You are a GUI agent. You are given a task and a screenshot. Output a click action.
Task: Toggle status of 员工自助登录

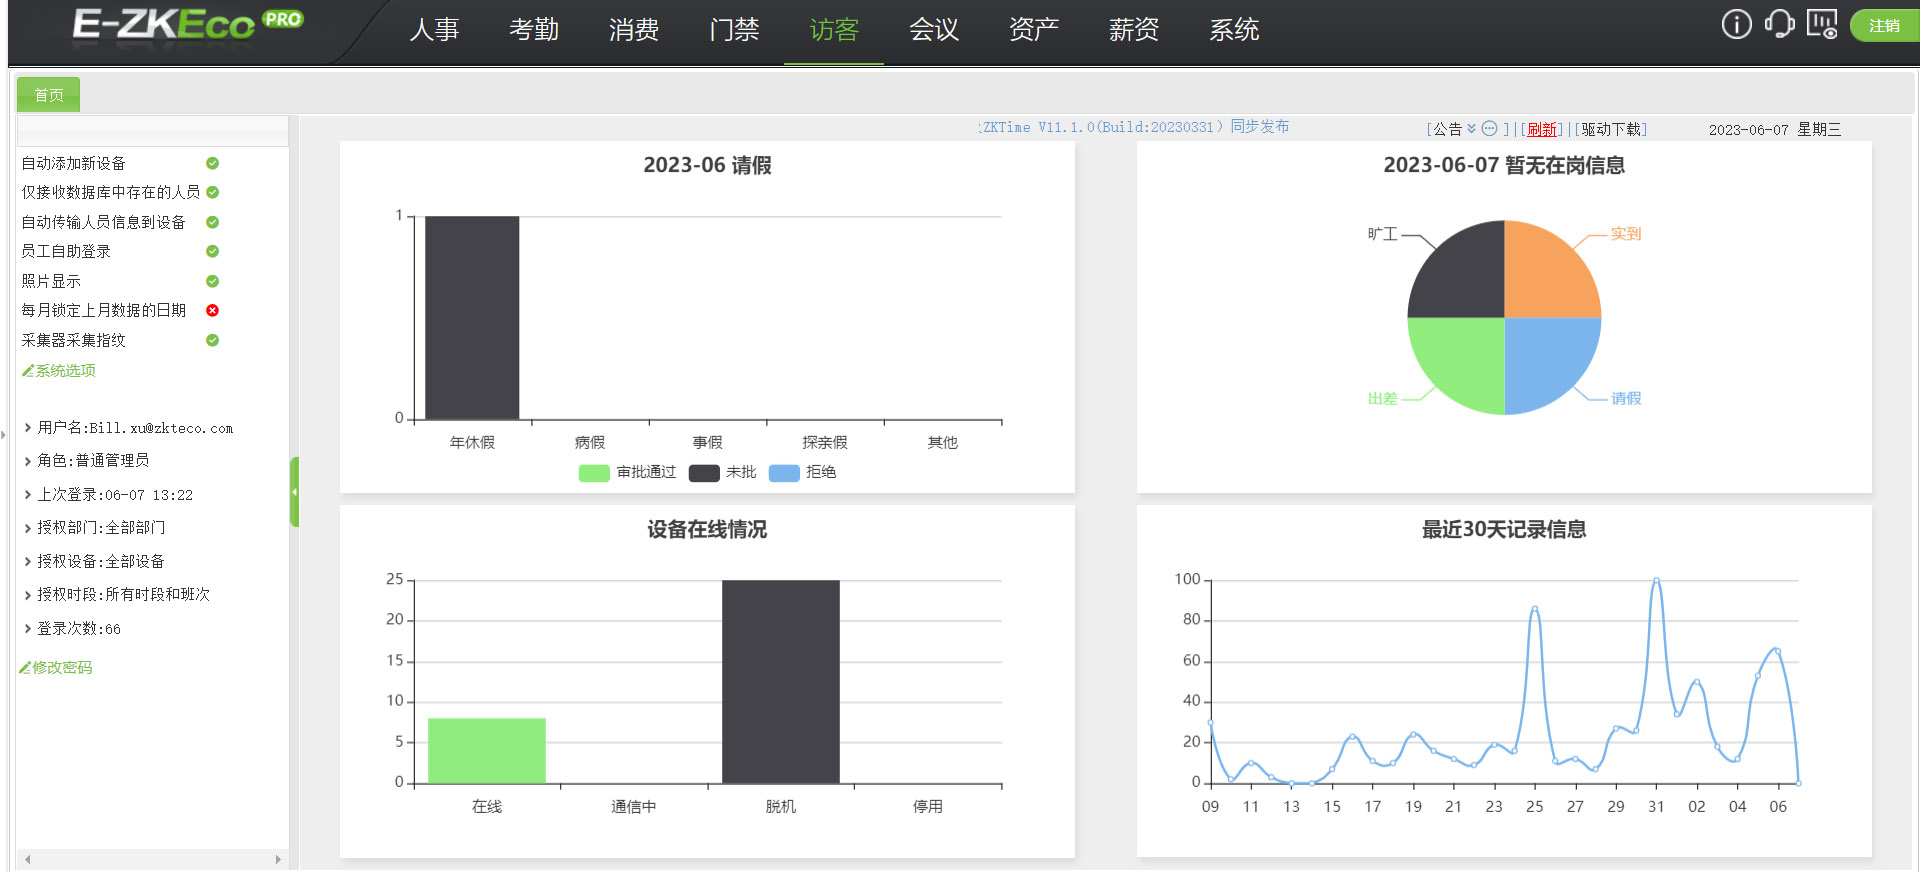pyautogui.click(x=212, y=251)
